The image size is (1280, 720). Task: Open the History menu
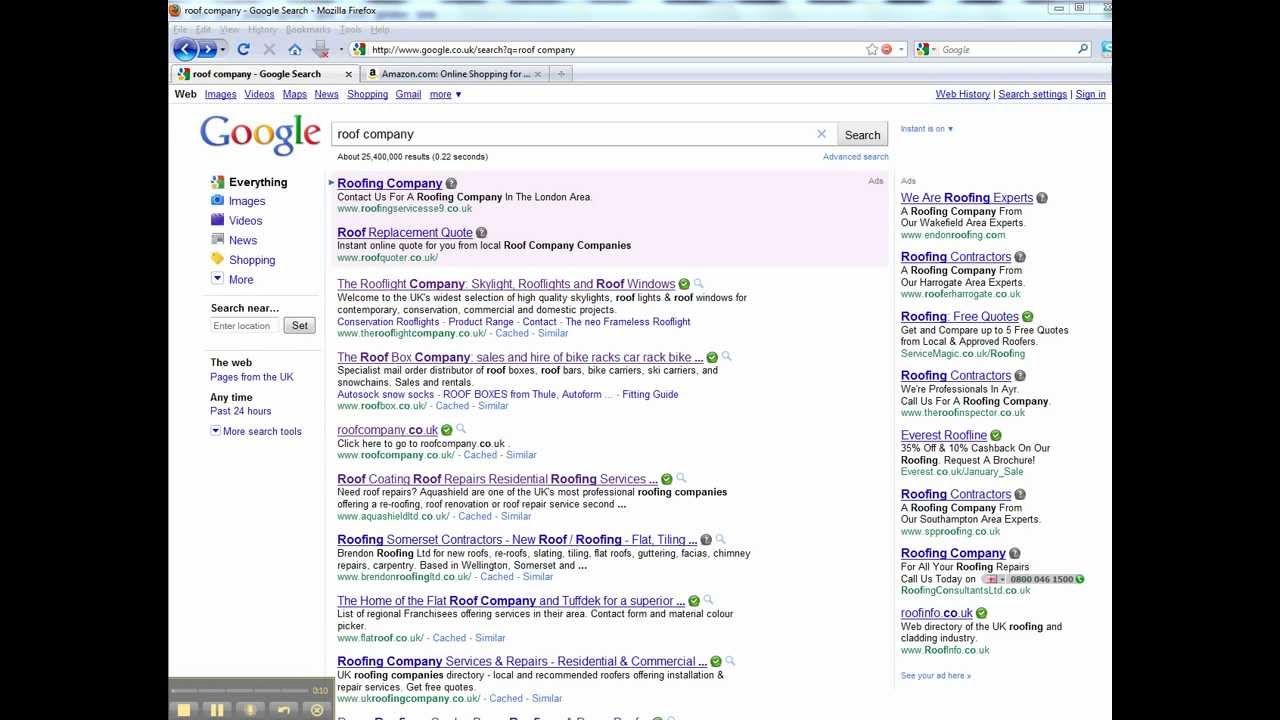pos(262,30)
